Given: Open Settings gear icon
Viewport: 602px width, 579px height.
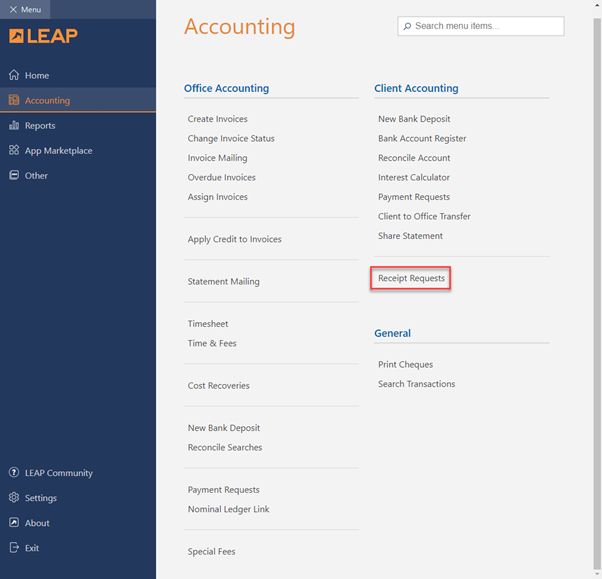Looking at the screenshot, I should [14, 498].
